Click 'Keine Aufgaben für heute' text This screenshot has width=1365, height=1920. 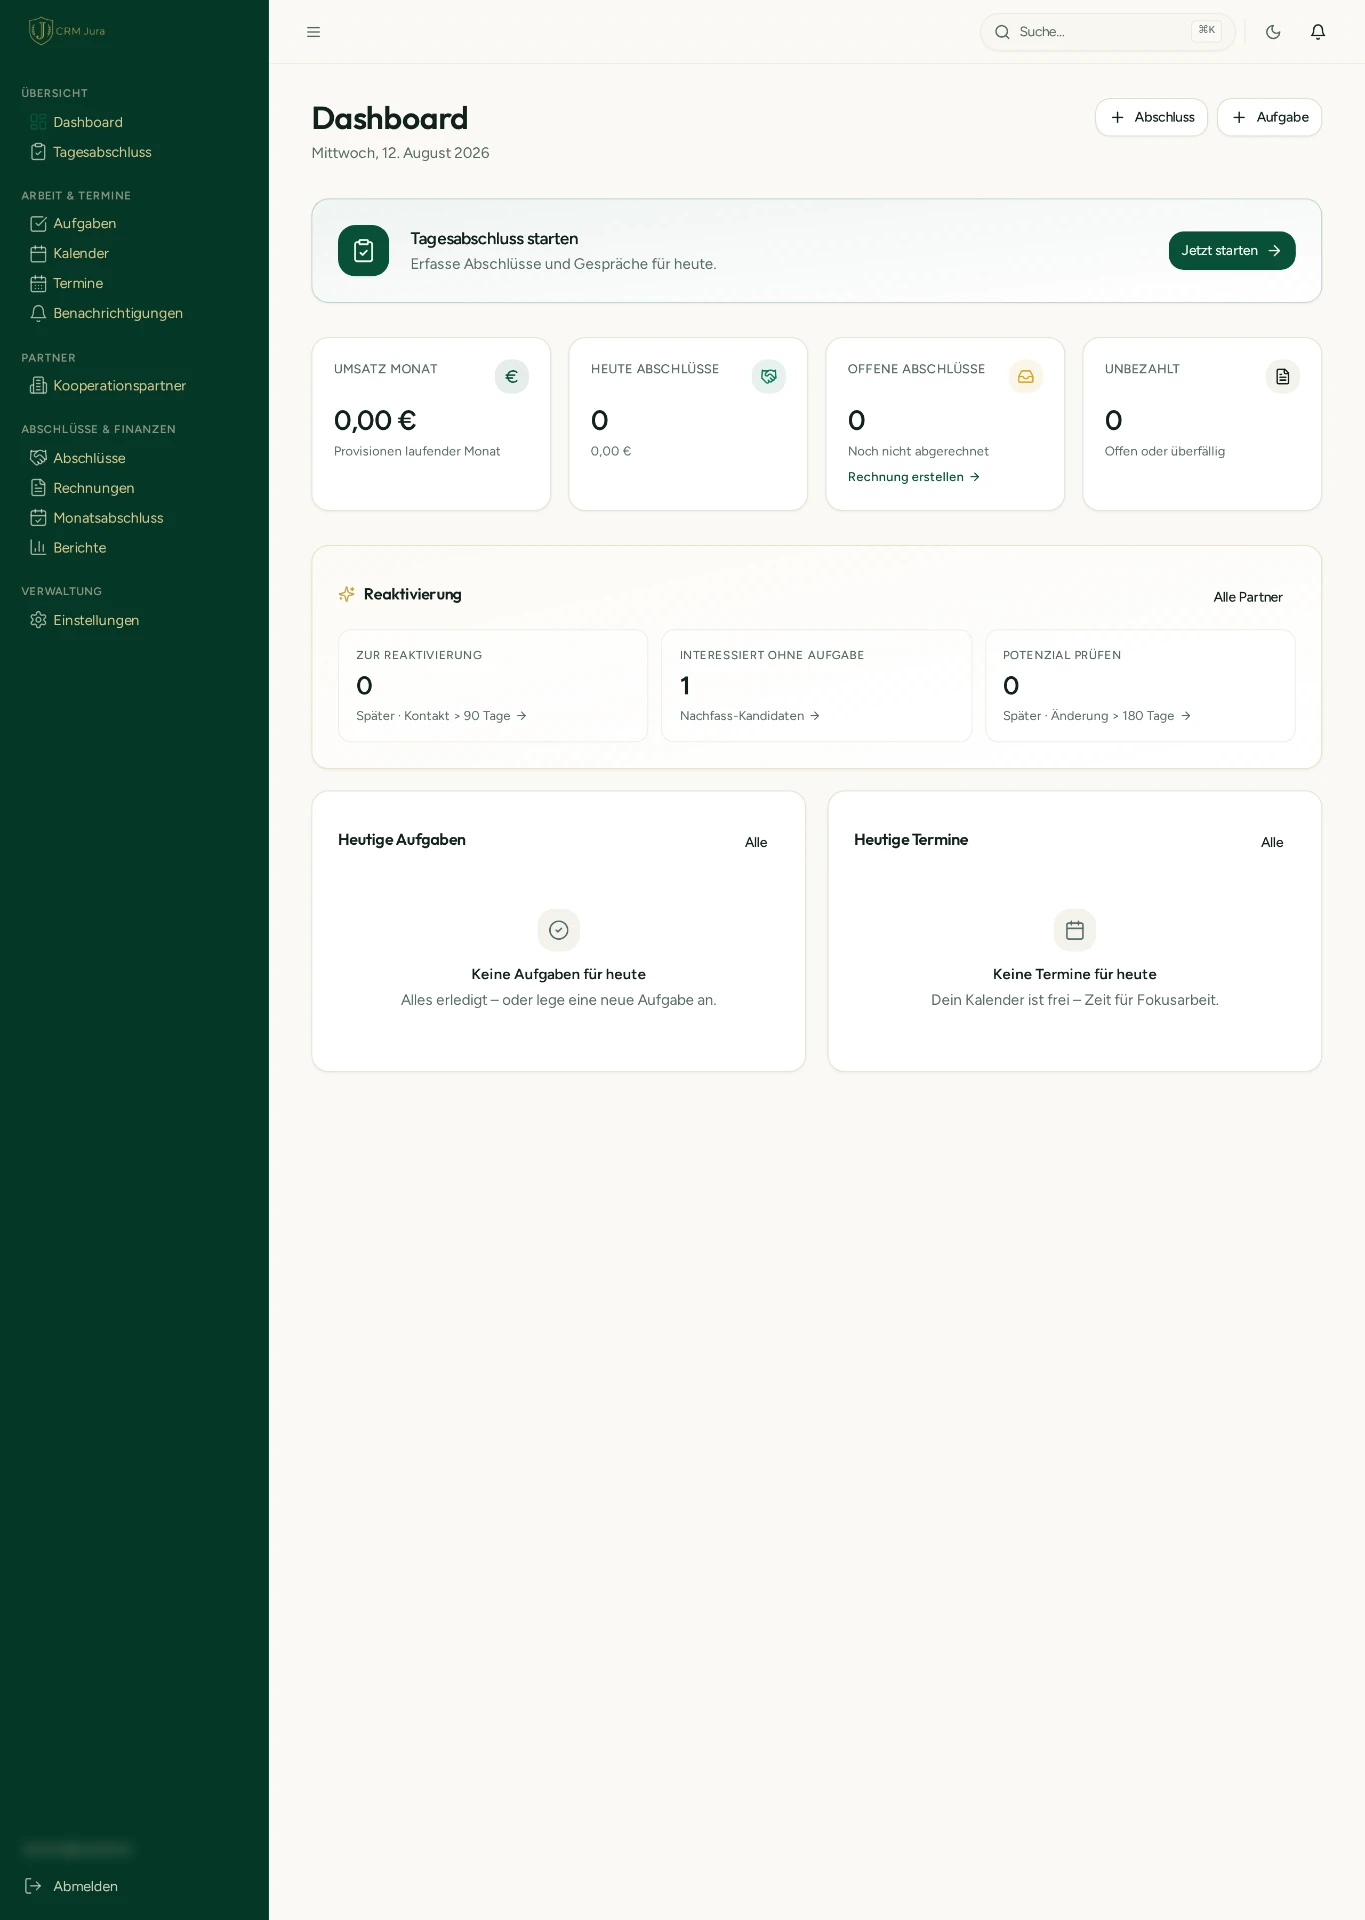[x=559, y=974]
